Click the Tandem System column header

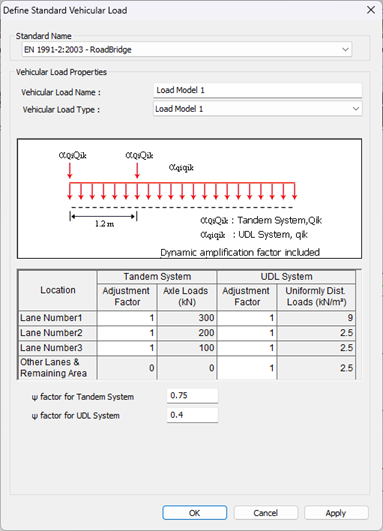pos(157,276)
